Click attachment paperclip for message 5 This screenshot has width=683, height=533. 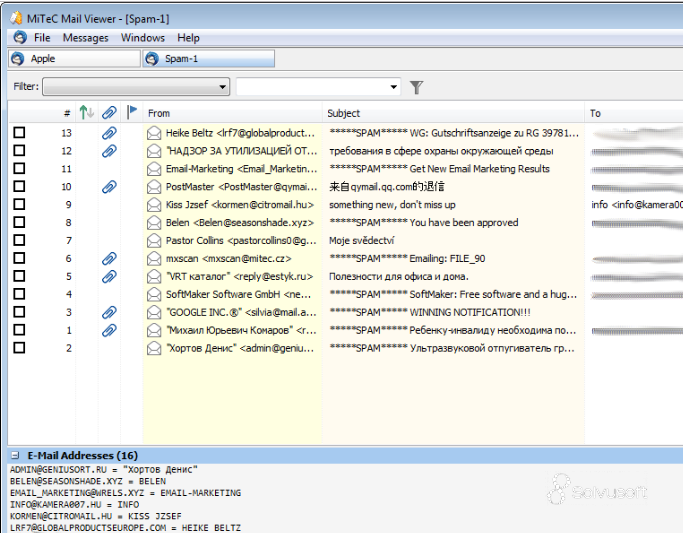[109, 277]
